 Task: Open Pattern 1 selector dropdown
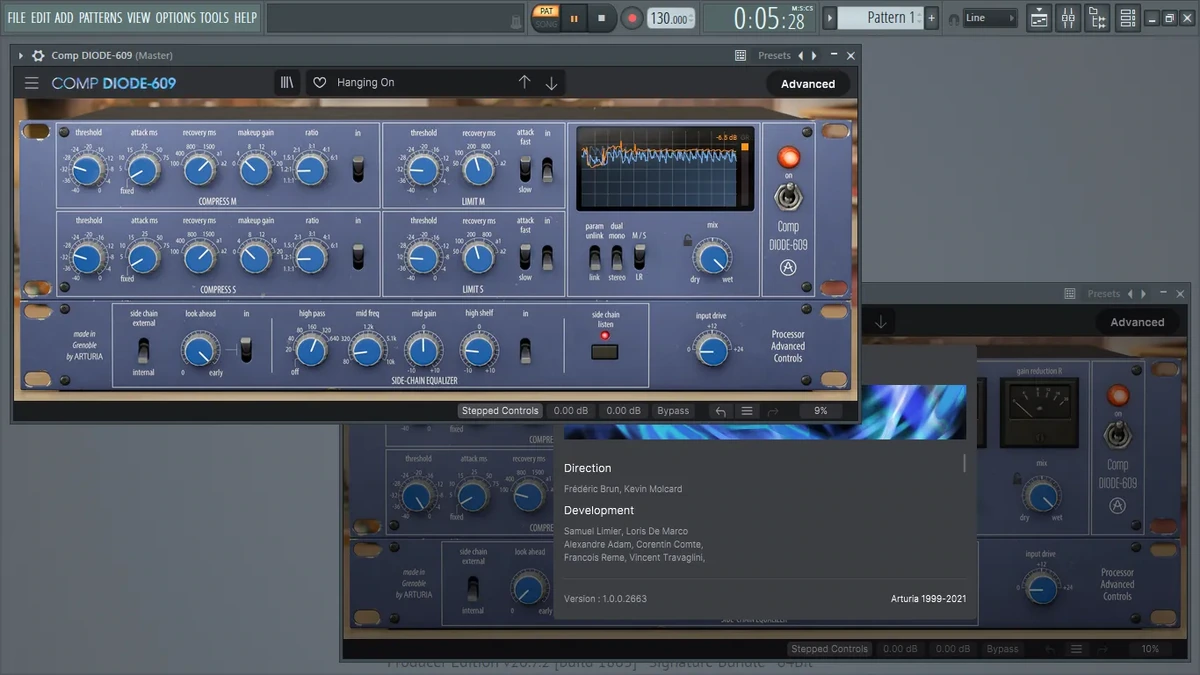[879, 18]
